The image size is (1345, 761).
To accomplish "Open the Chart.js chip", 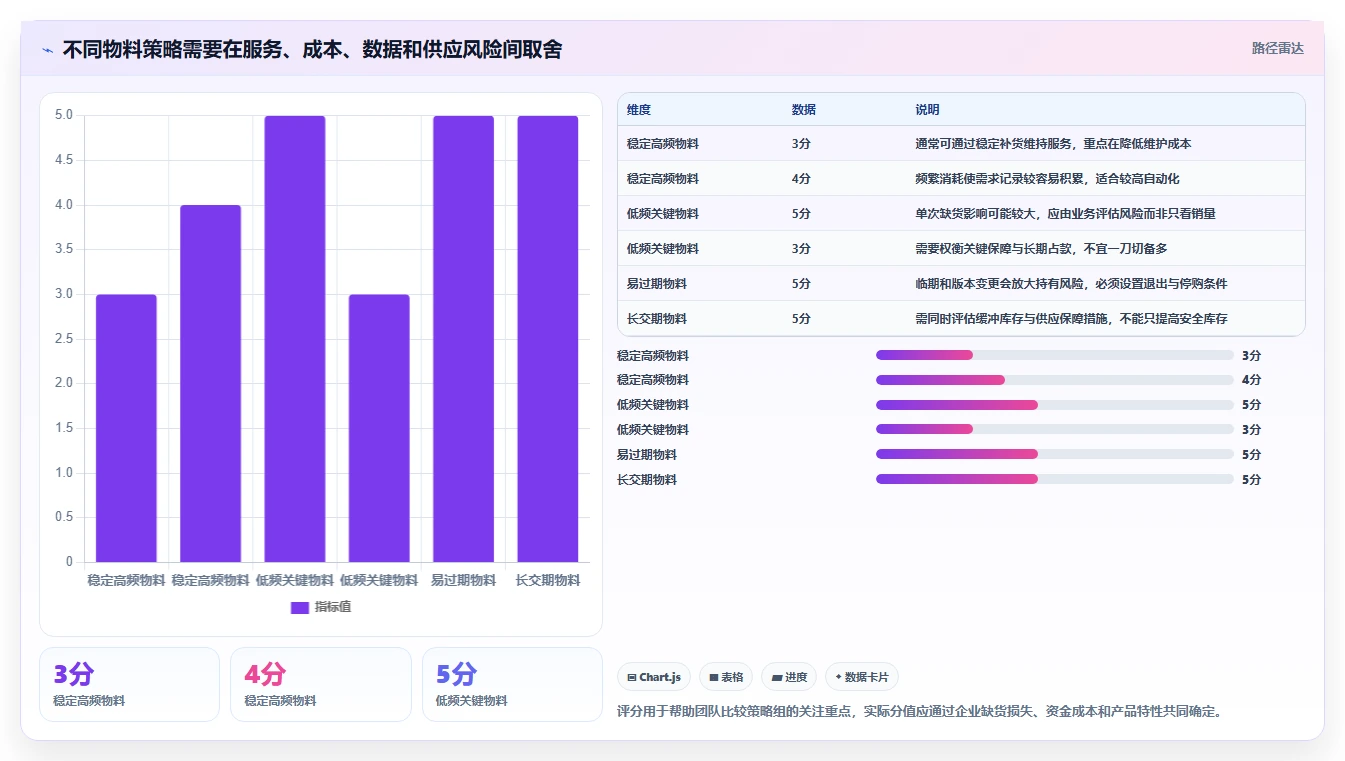I will point(654,677).
